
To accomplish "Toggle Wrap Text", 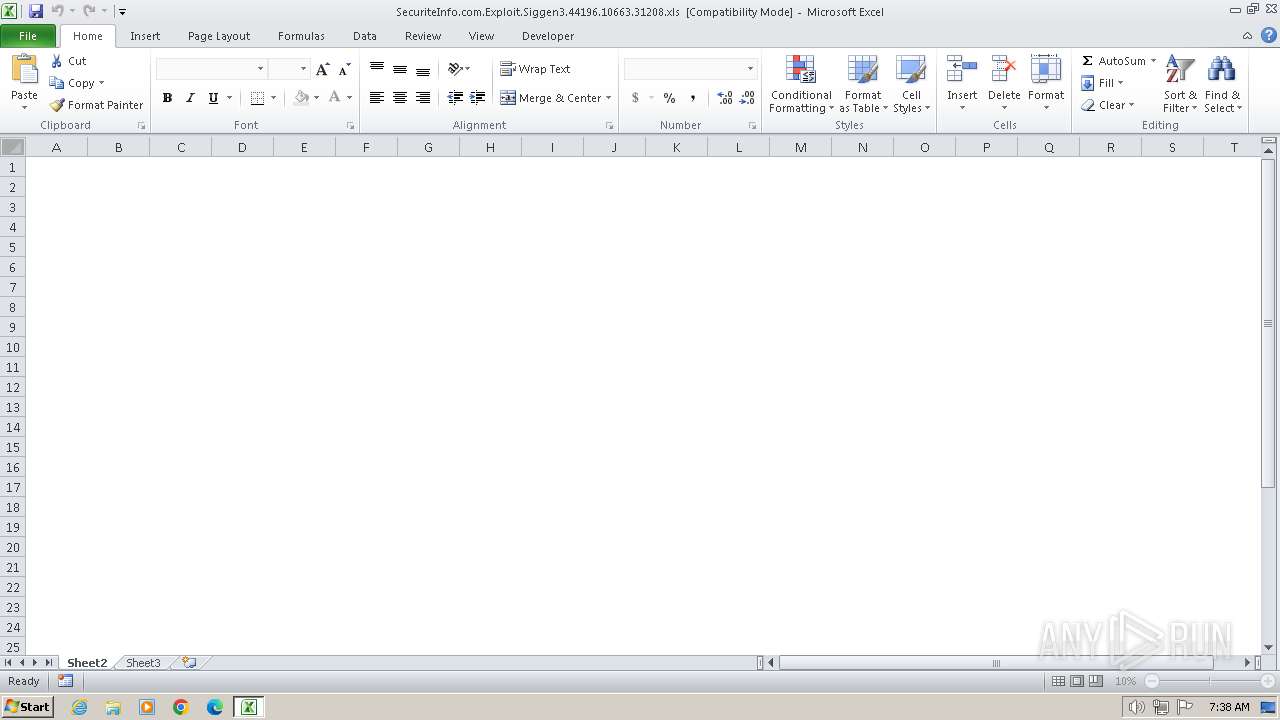I will pyautogui.click(x=535, y=69).
